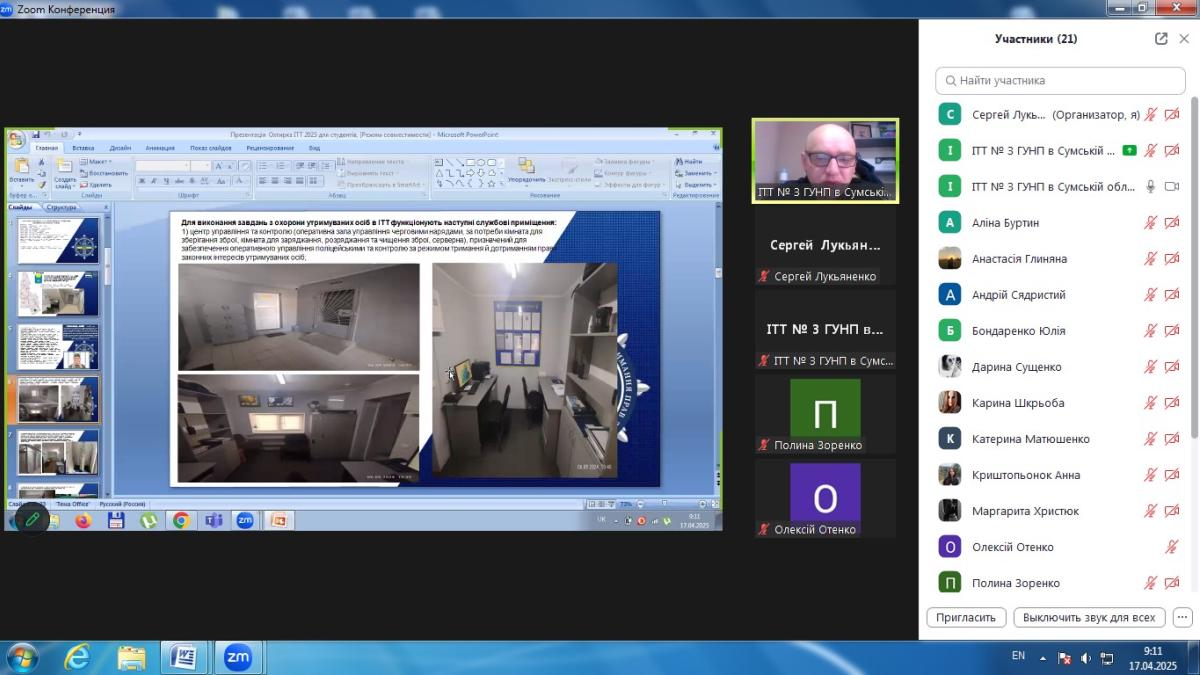
Task: Click the green annotation pencil button
Action: click(x=32, y=519)
